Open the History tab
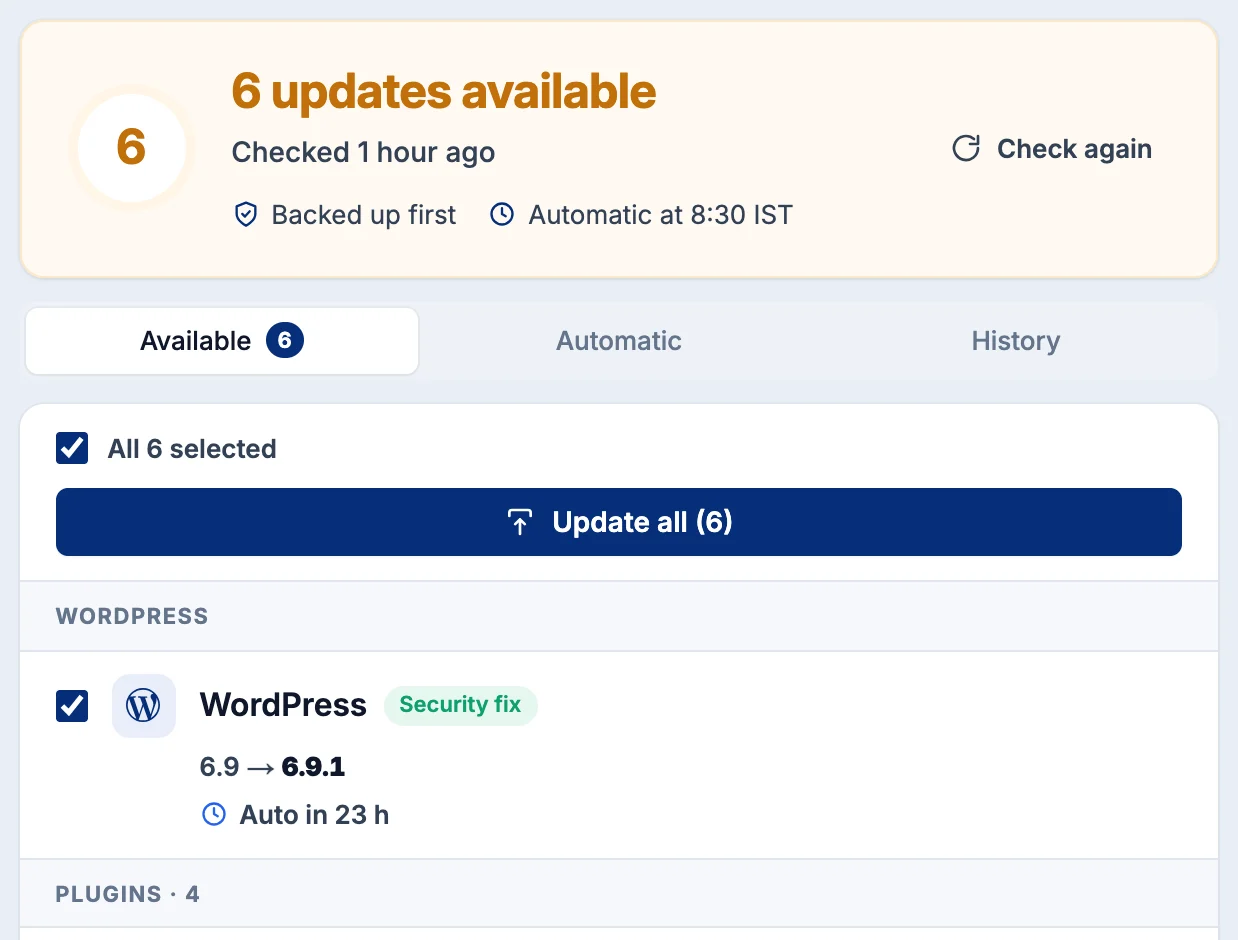 1016,341
